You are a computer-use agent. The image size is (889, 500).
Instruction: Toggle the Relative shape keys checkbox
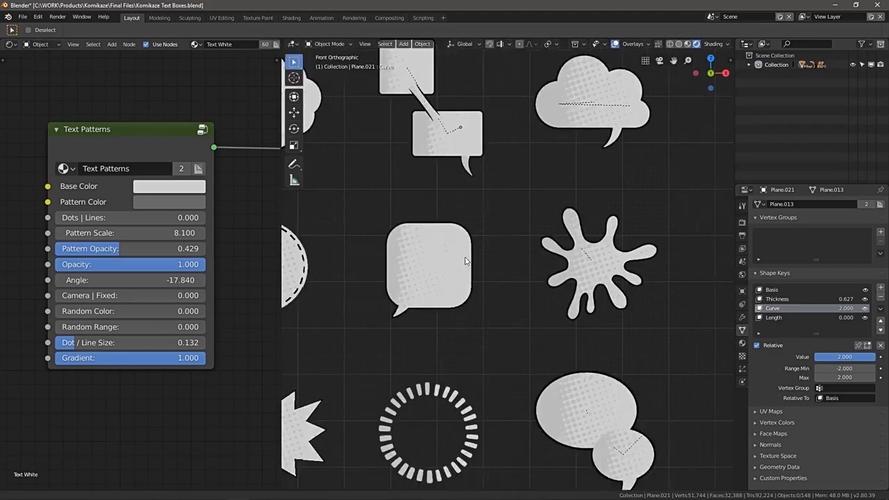click(757, 345)
